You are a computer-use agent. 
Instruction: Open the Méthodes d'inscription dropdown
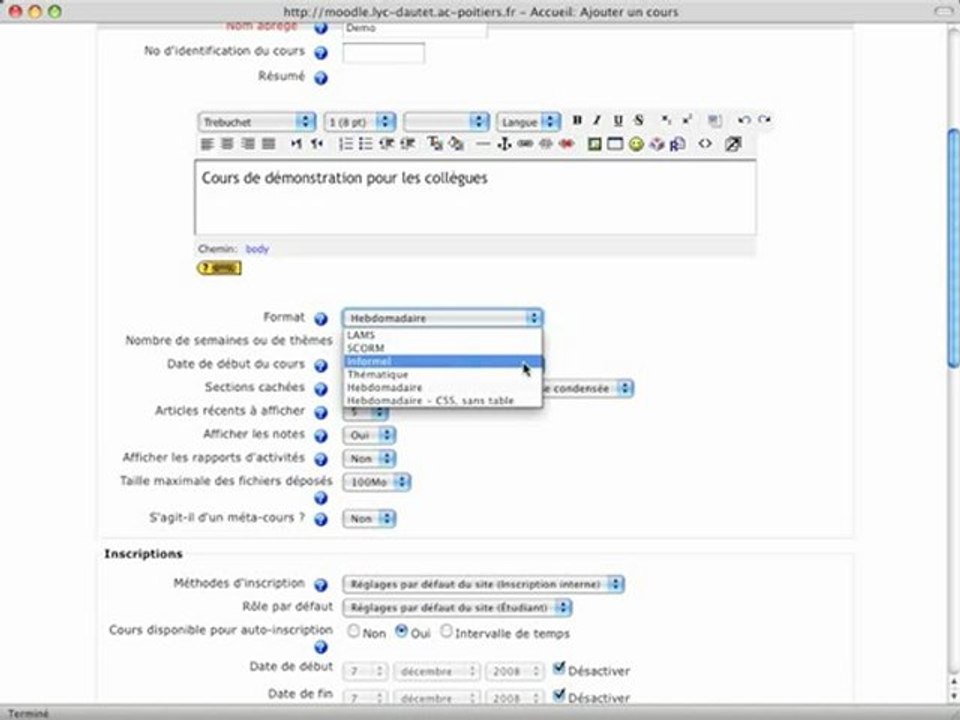[483, 584]
